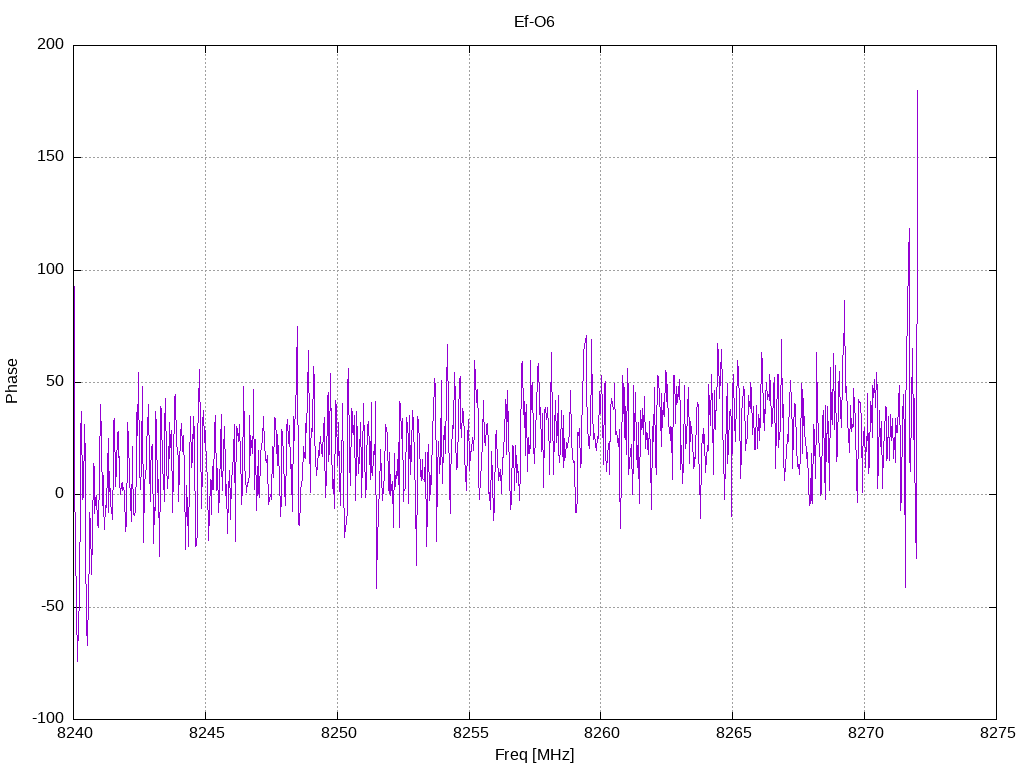Click x-axis tick label 8240
Image resolution: width=1024 pixels, height=768 pixels.
point(74,733)
